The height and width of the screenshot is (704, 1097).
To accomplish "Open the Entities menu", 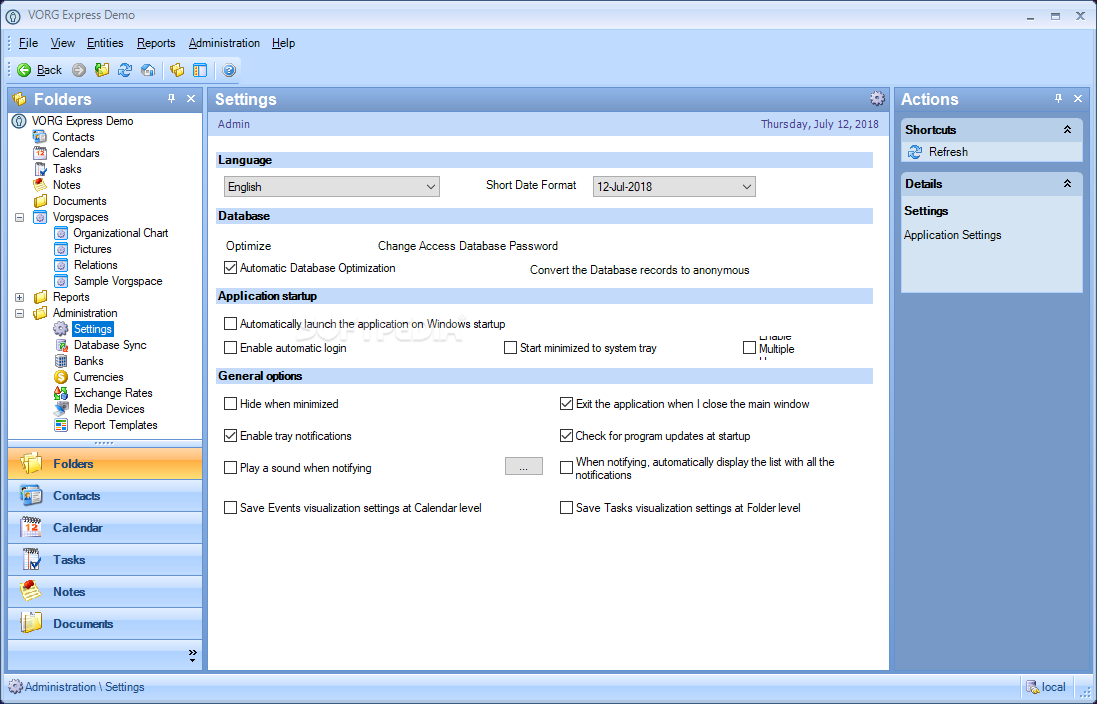I will tap(105, 43).
